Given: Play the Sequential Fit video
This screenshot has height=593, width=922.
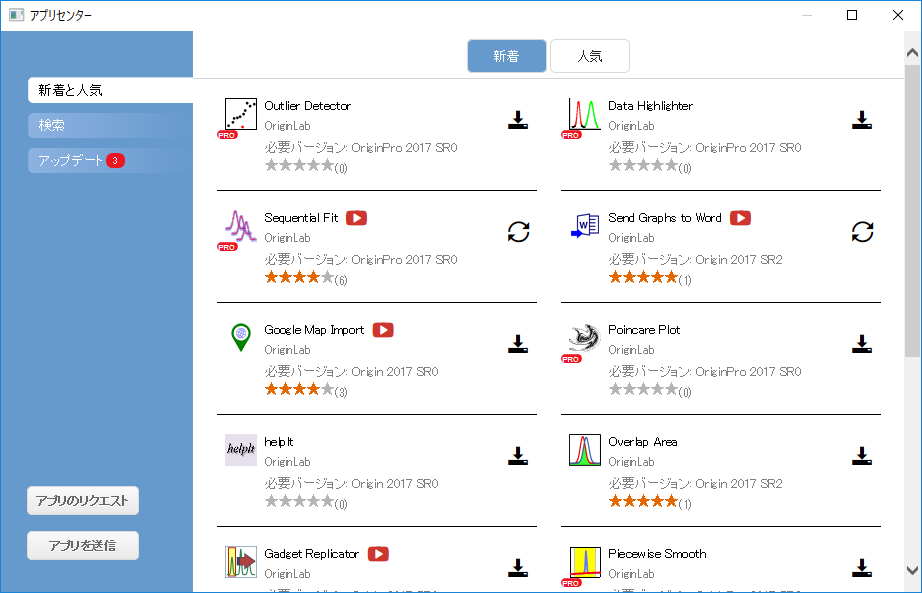Looking at the screenshot, I should click(356, 218).
